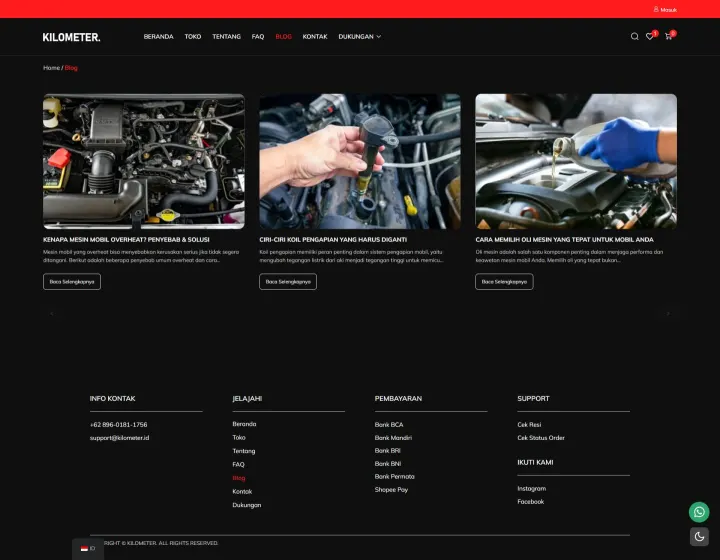Visit the Instagram link
The width and height of the screenshot is (720, 560).
532,488
